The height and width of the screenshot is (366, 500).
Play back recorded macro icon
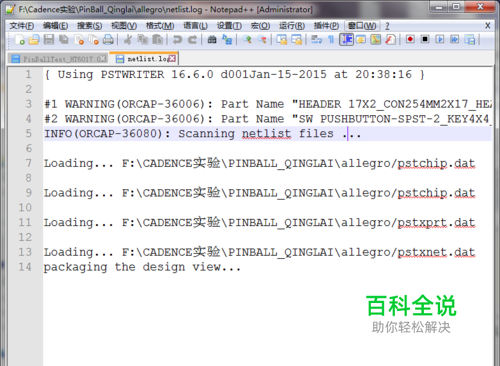pyautogui.click(x=440, y=39)
